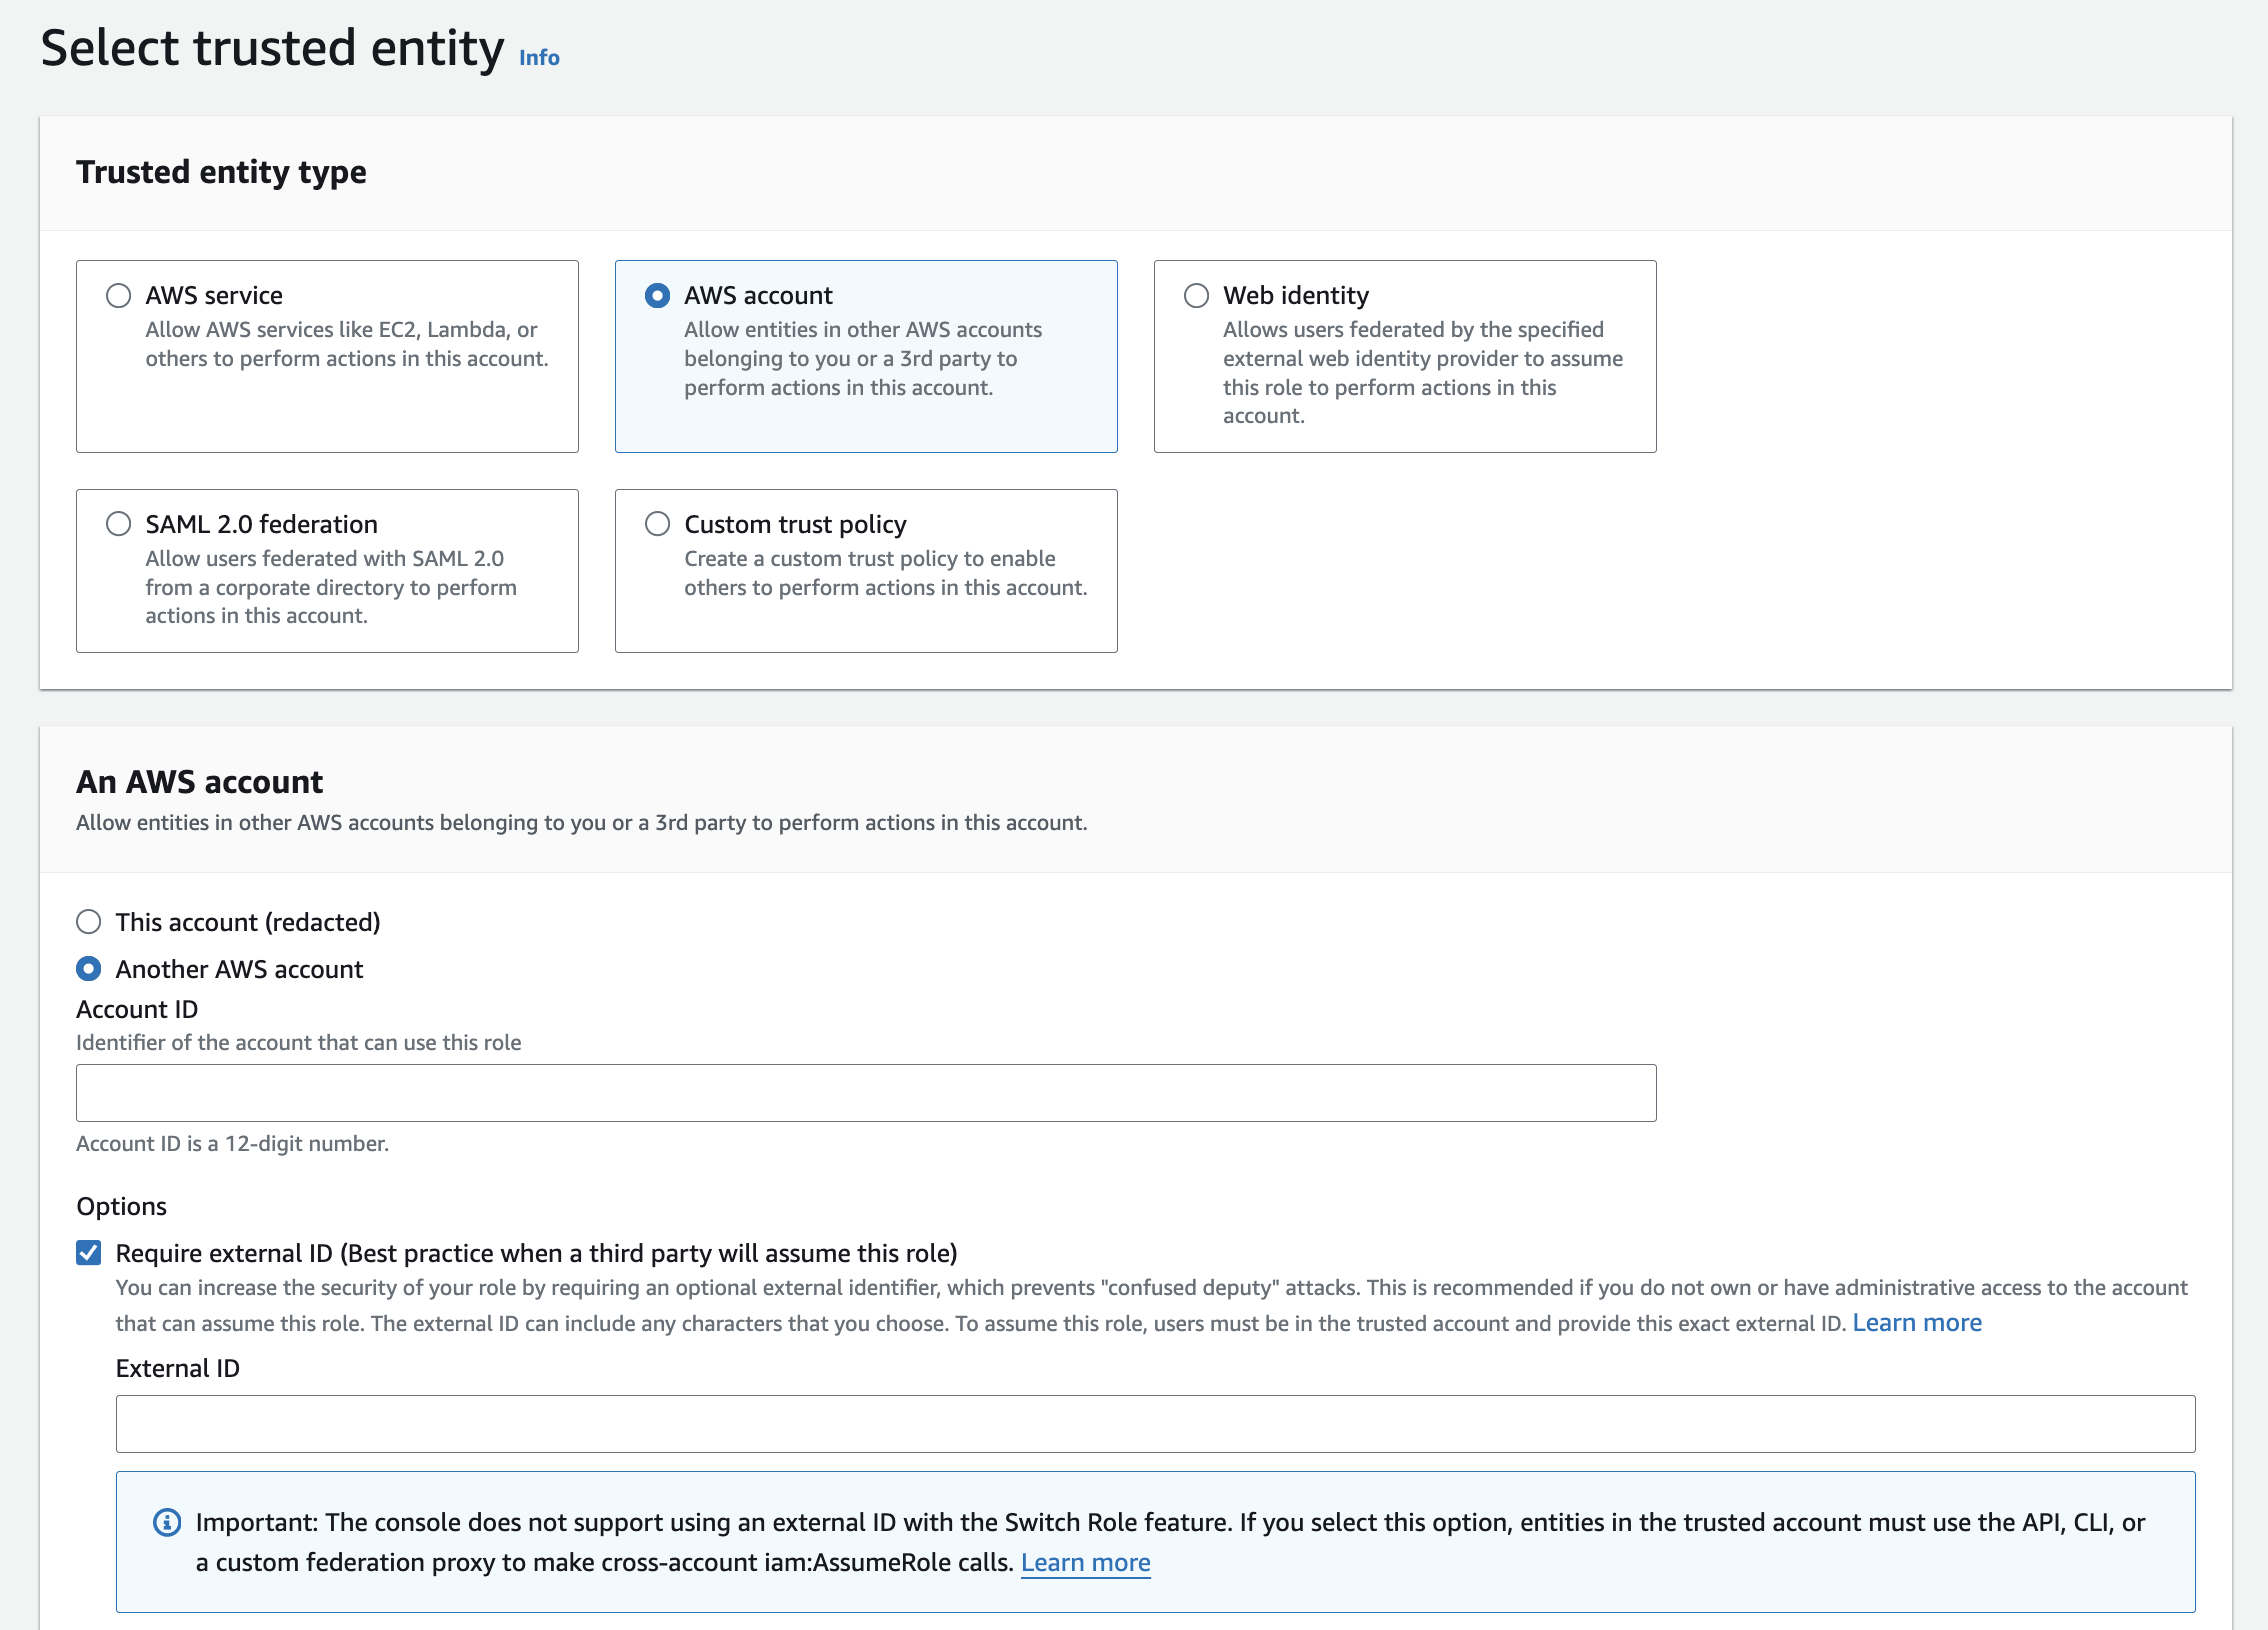Select the AWS account radio option
The image size is (2268, 1630).
(657, 296)
